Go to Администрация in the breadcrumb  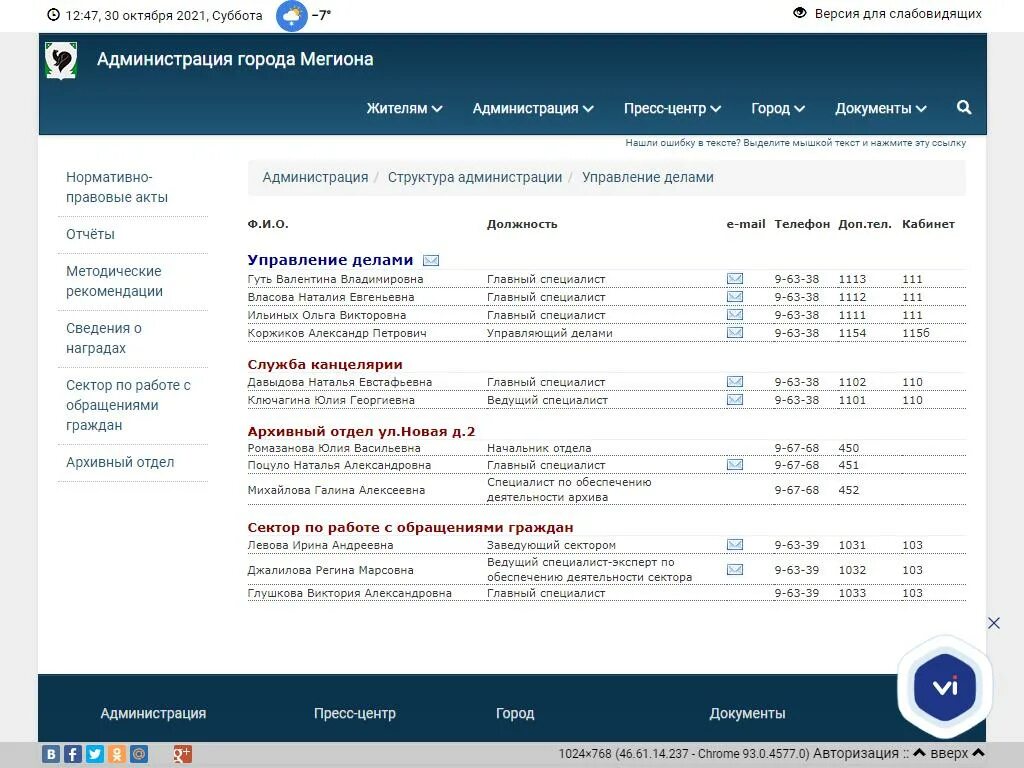tap(315, 178)
